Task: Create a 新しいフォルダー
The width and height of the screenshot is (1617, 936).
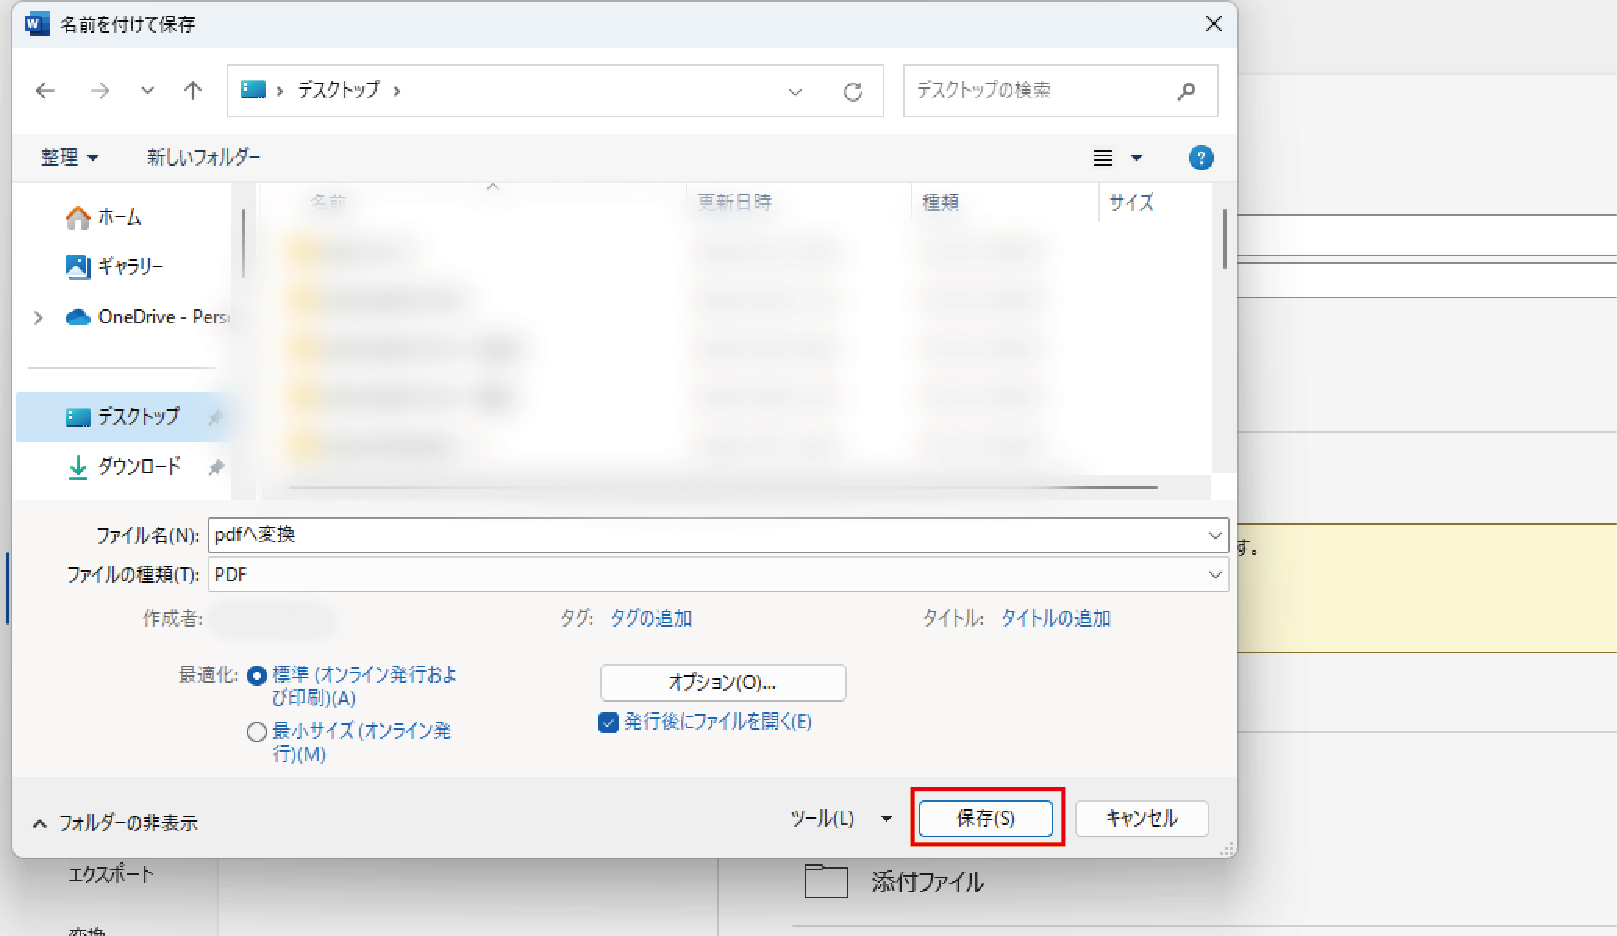Action: 203,157
